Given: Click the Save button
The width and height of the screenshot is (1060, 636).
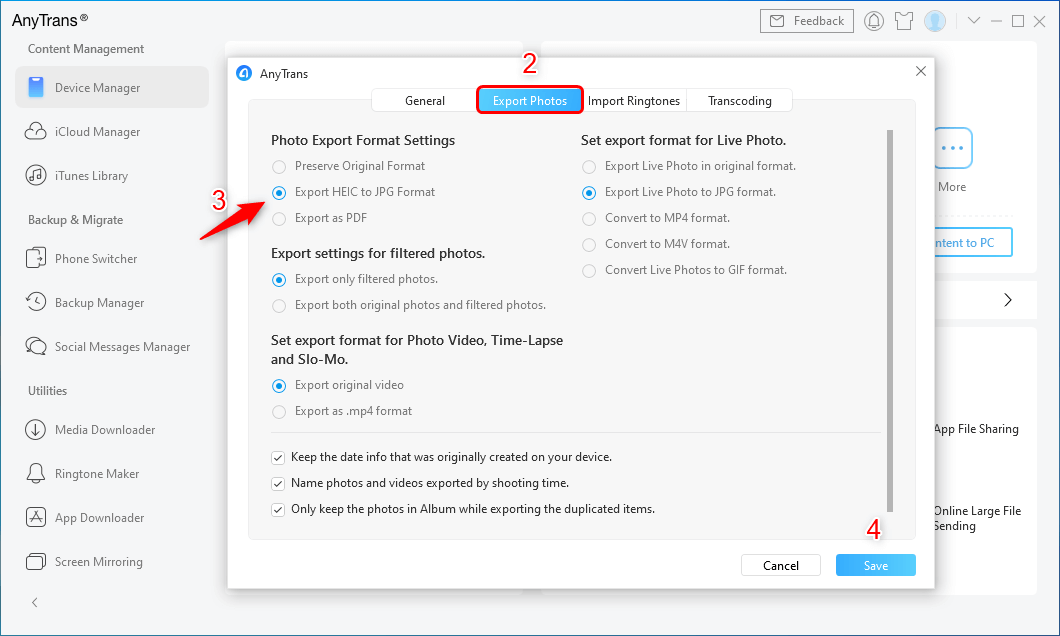Looking at the screenshot, I should [x=875, y=565].
